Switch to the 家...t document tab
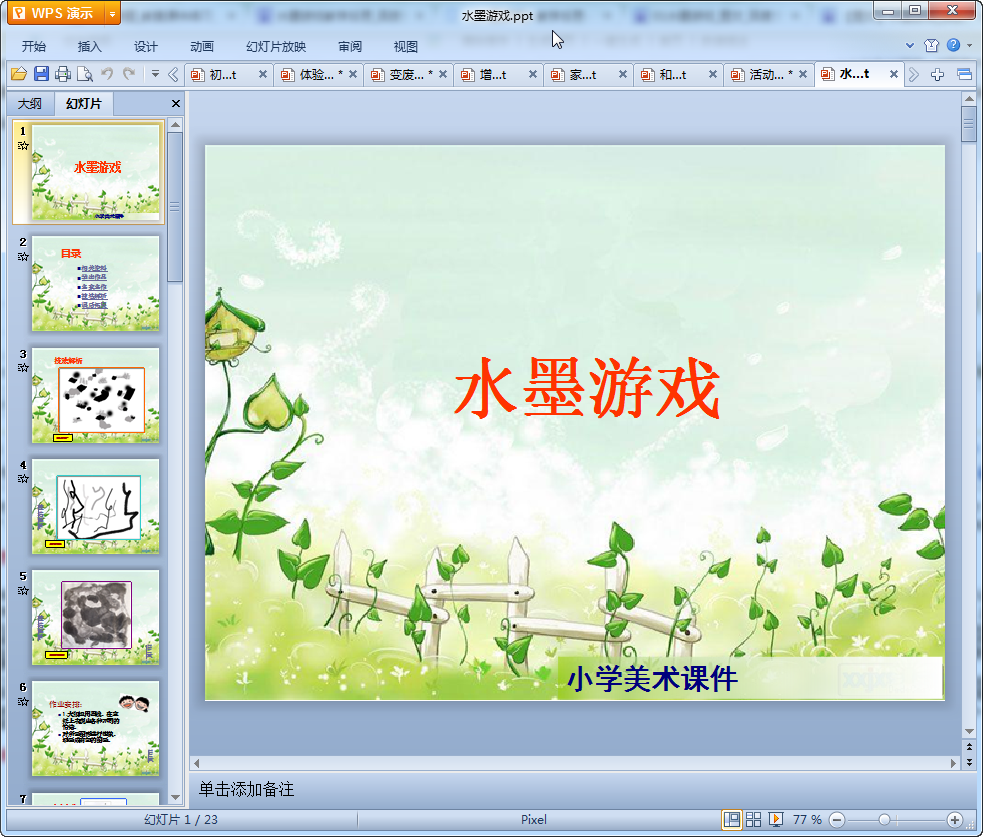 point(584,75)
